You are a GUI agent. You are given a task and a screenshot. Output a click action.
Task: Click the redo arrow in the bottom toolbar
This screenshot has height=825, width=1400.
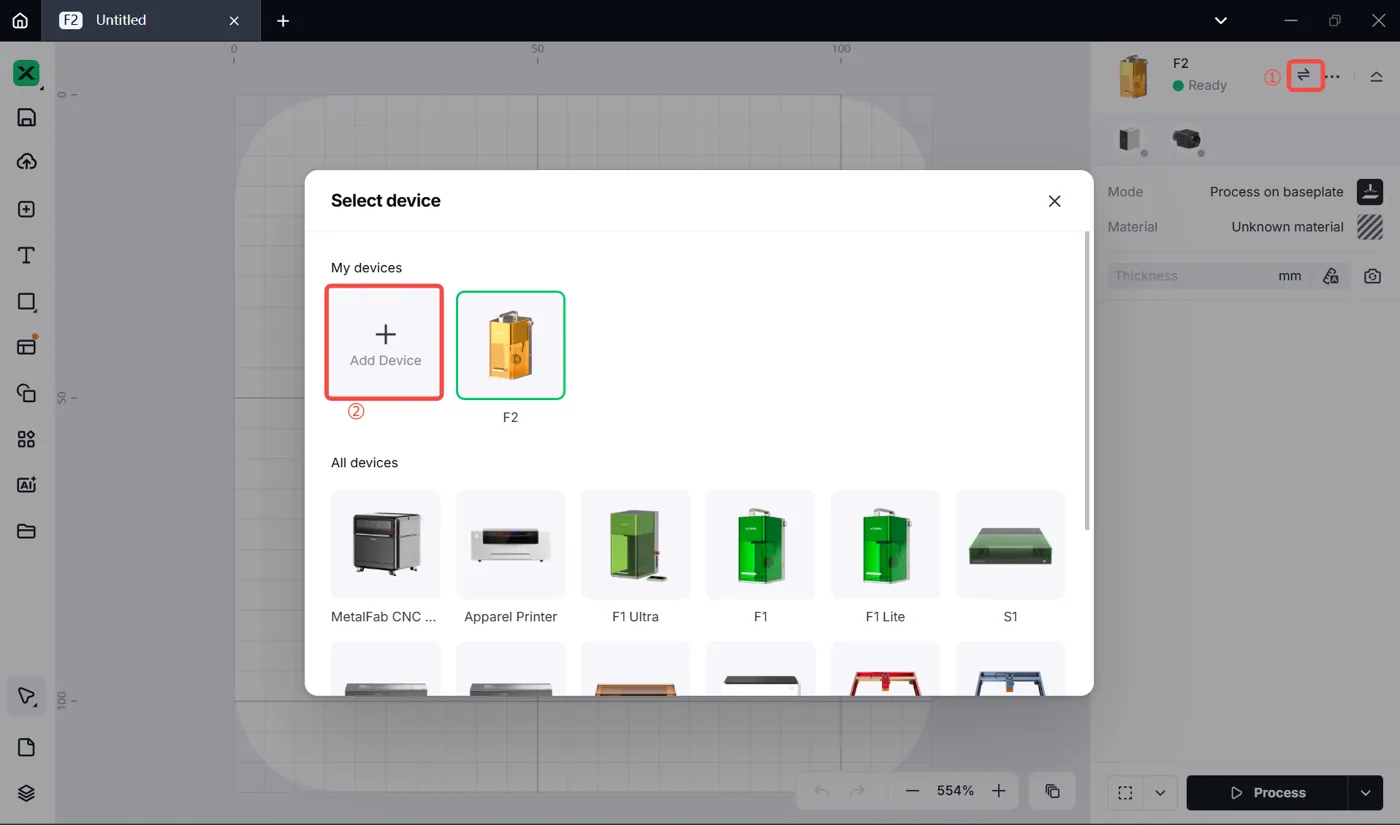(857, 791)
